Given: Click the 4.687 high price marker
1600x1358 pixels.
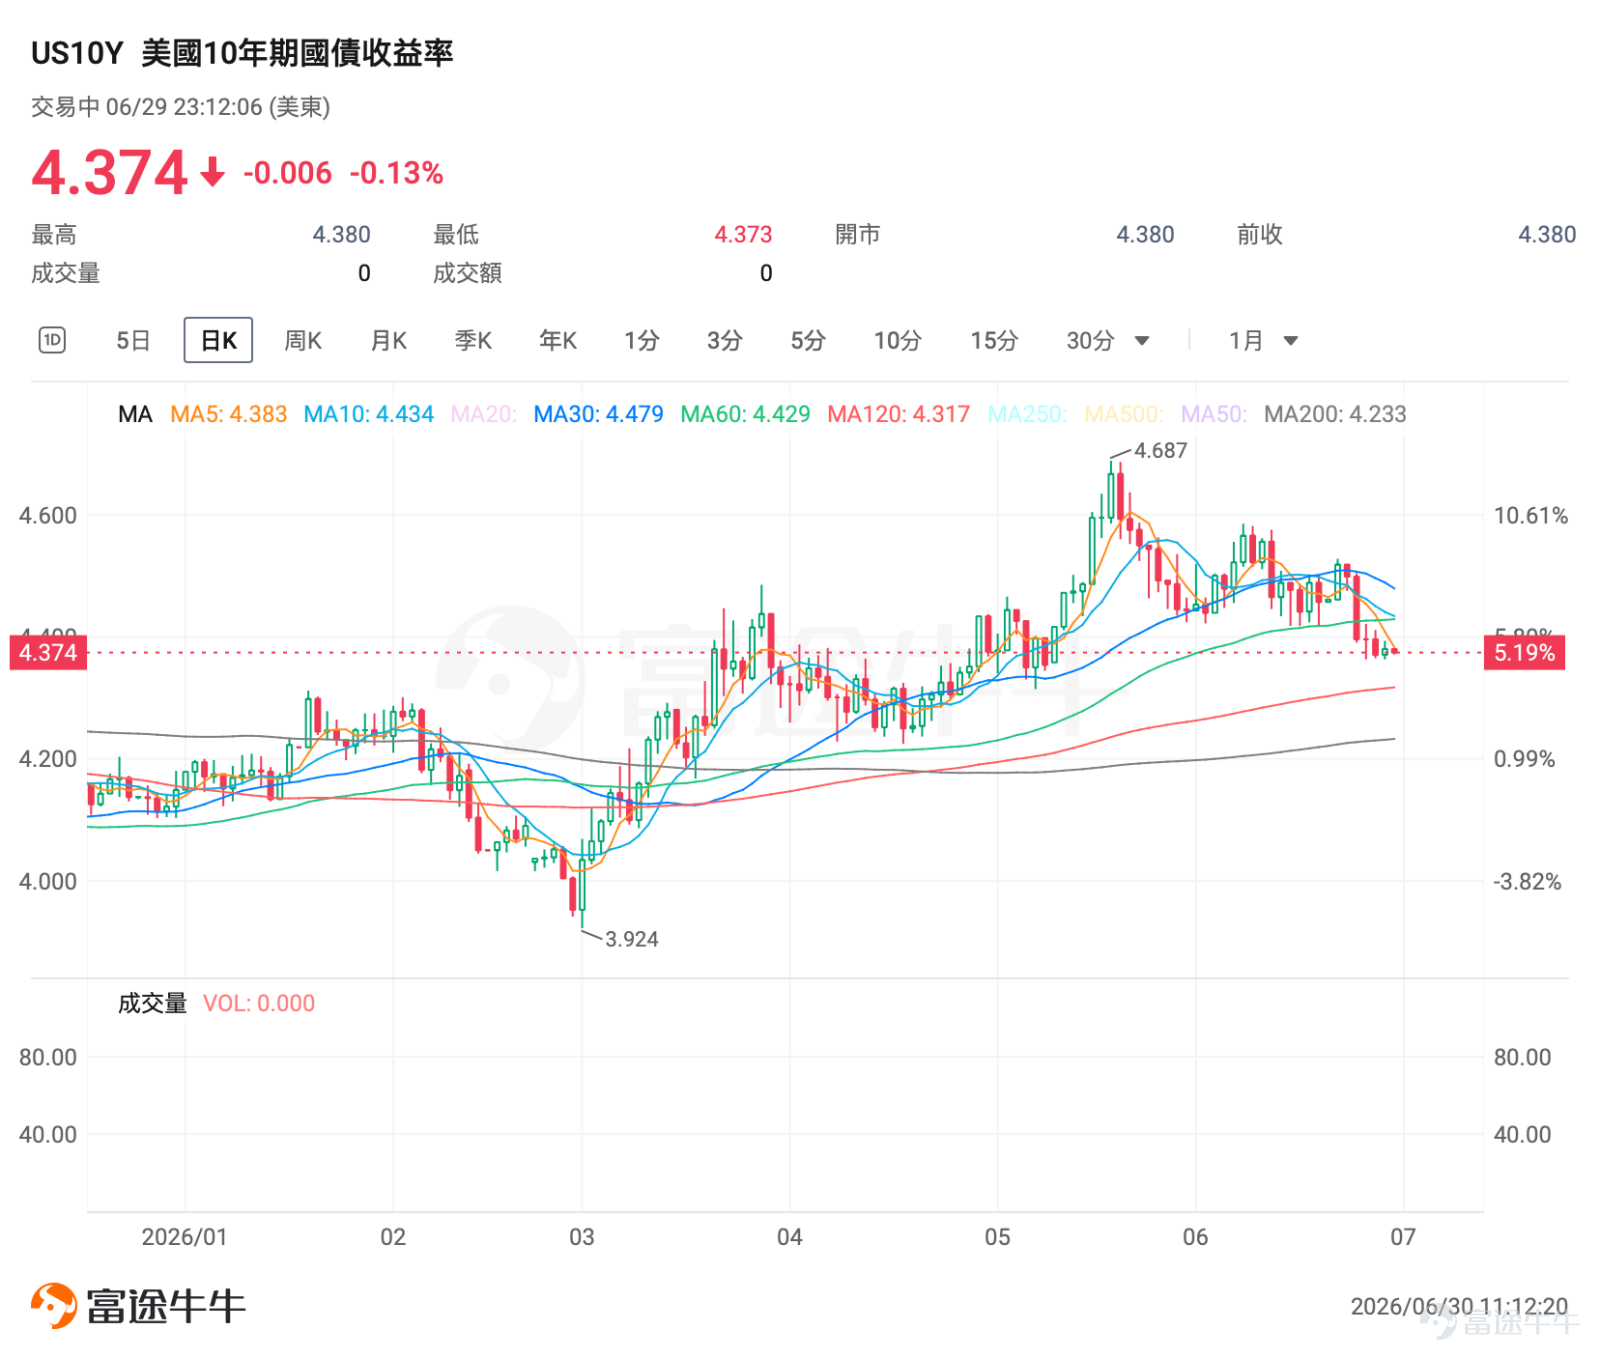Looking at the screenshot, I should 1161,450.
